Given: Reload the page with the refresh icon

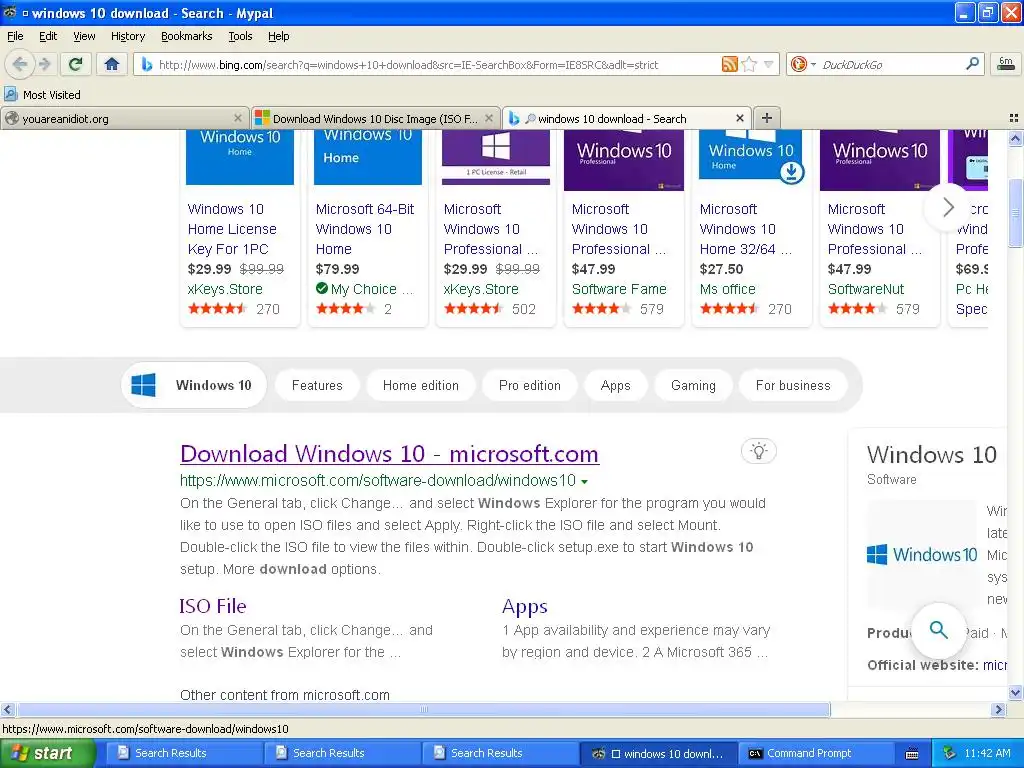Looking at the screenshot, I should pos(76,64).
